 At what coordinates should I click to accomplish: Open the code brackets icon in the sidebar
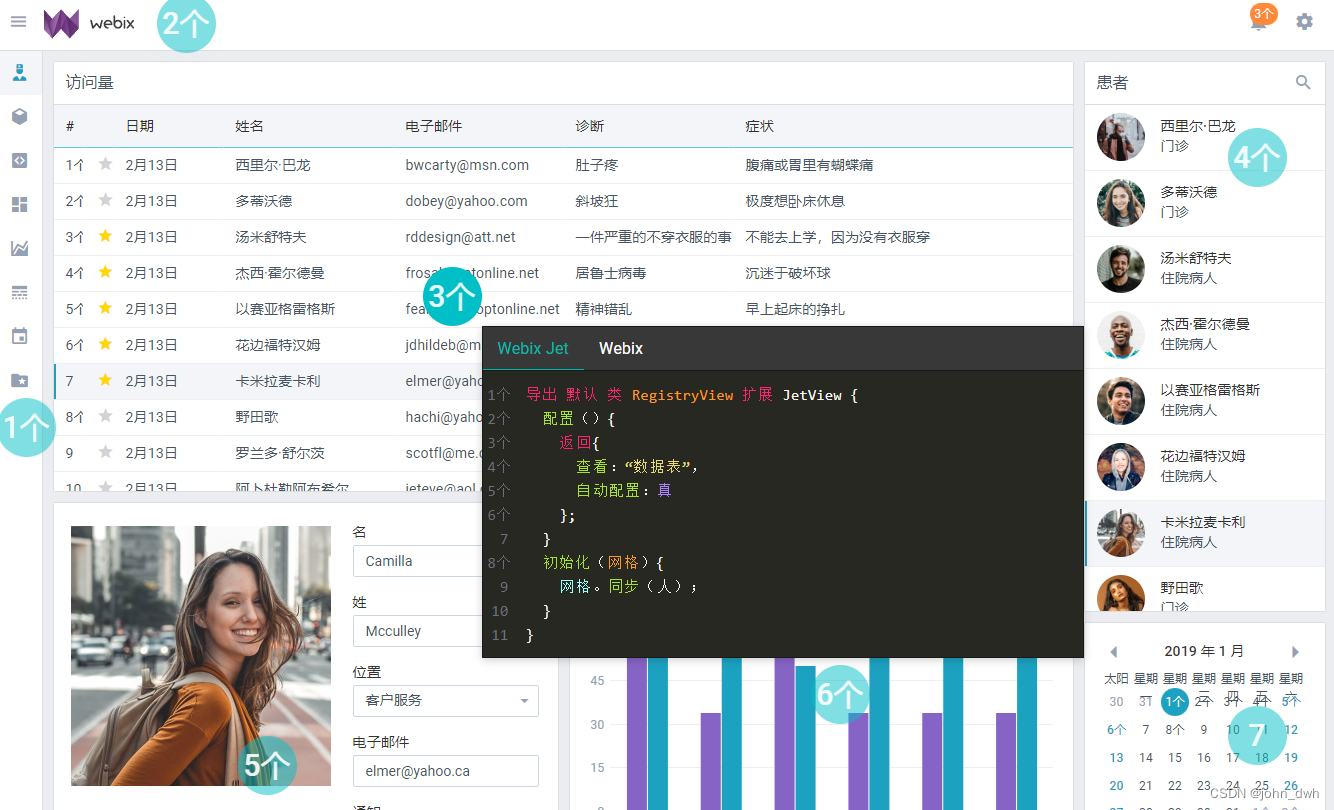19,160
